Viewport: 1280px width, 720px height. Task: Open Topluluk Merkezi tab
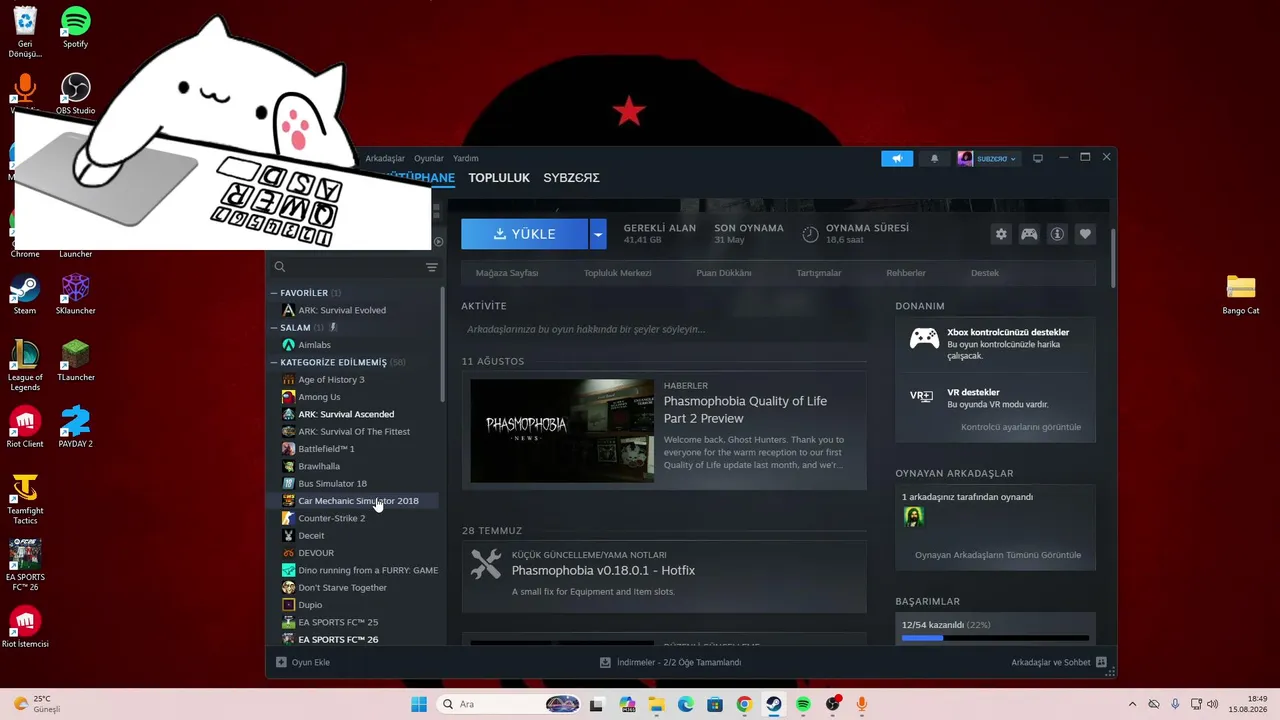[617, 273]
